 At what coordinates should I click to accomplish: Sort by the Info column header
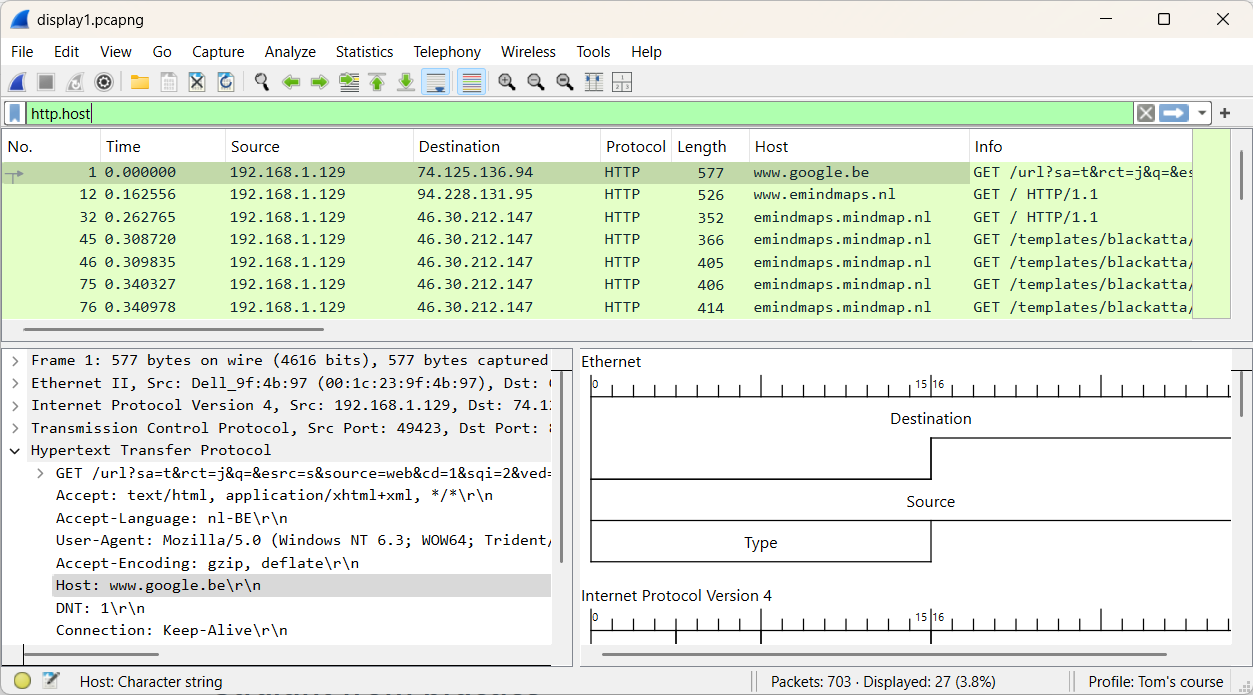1081,146
